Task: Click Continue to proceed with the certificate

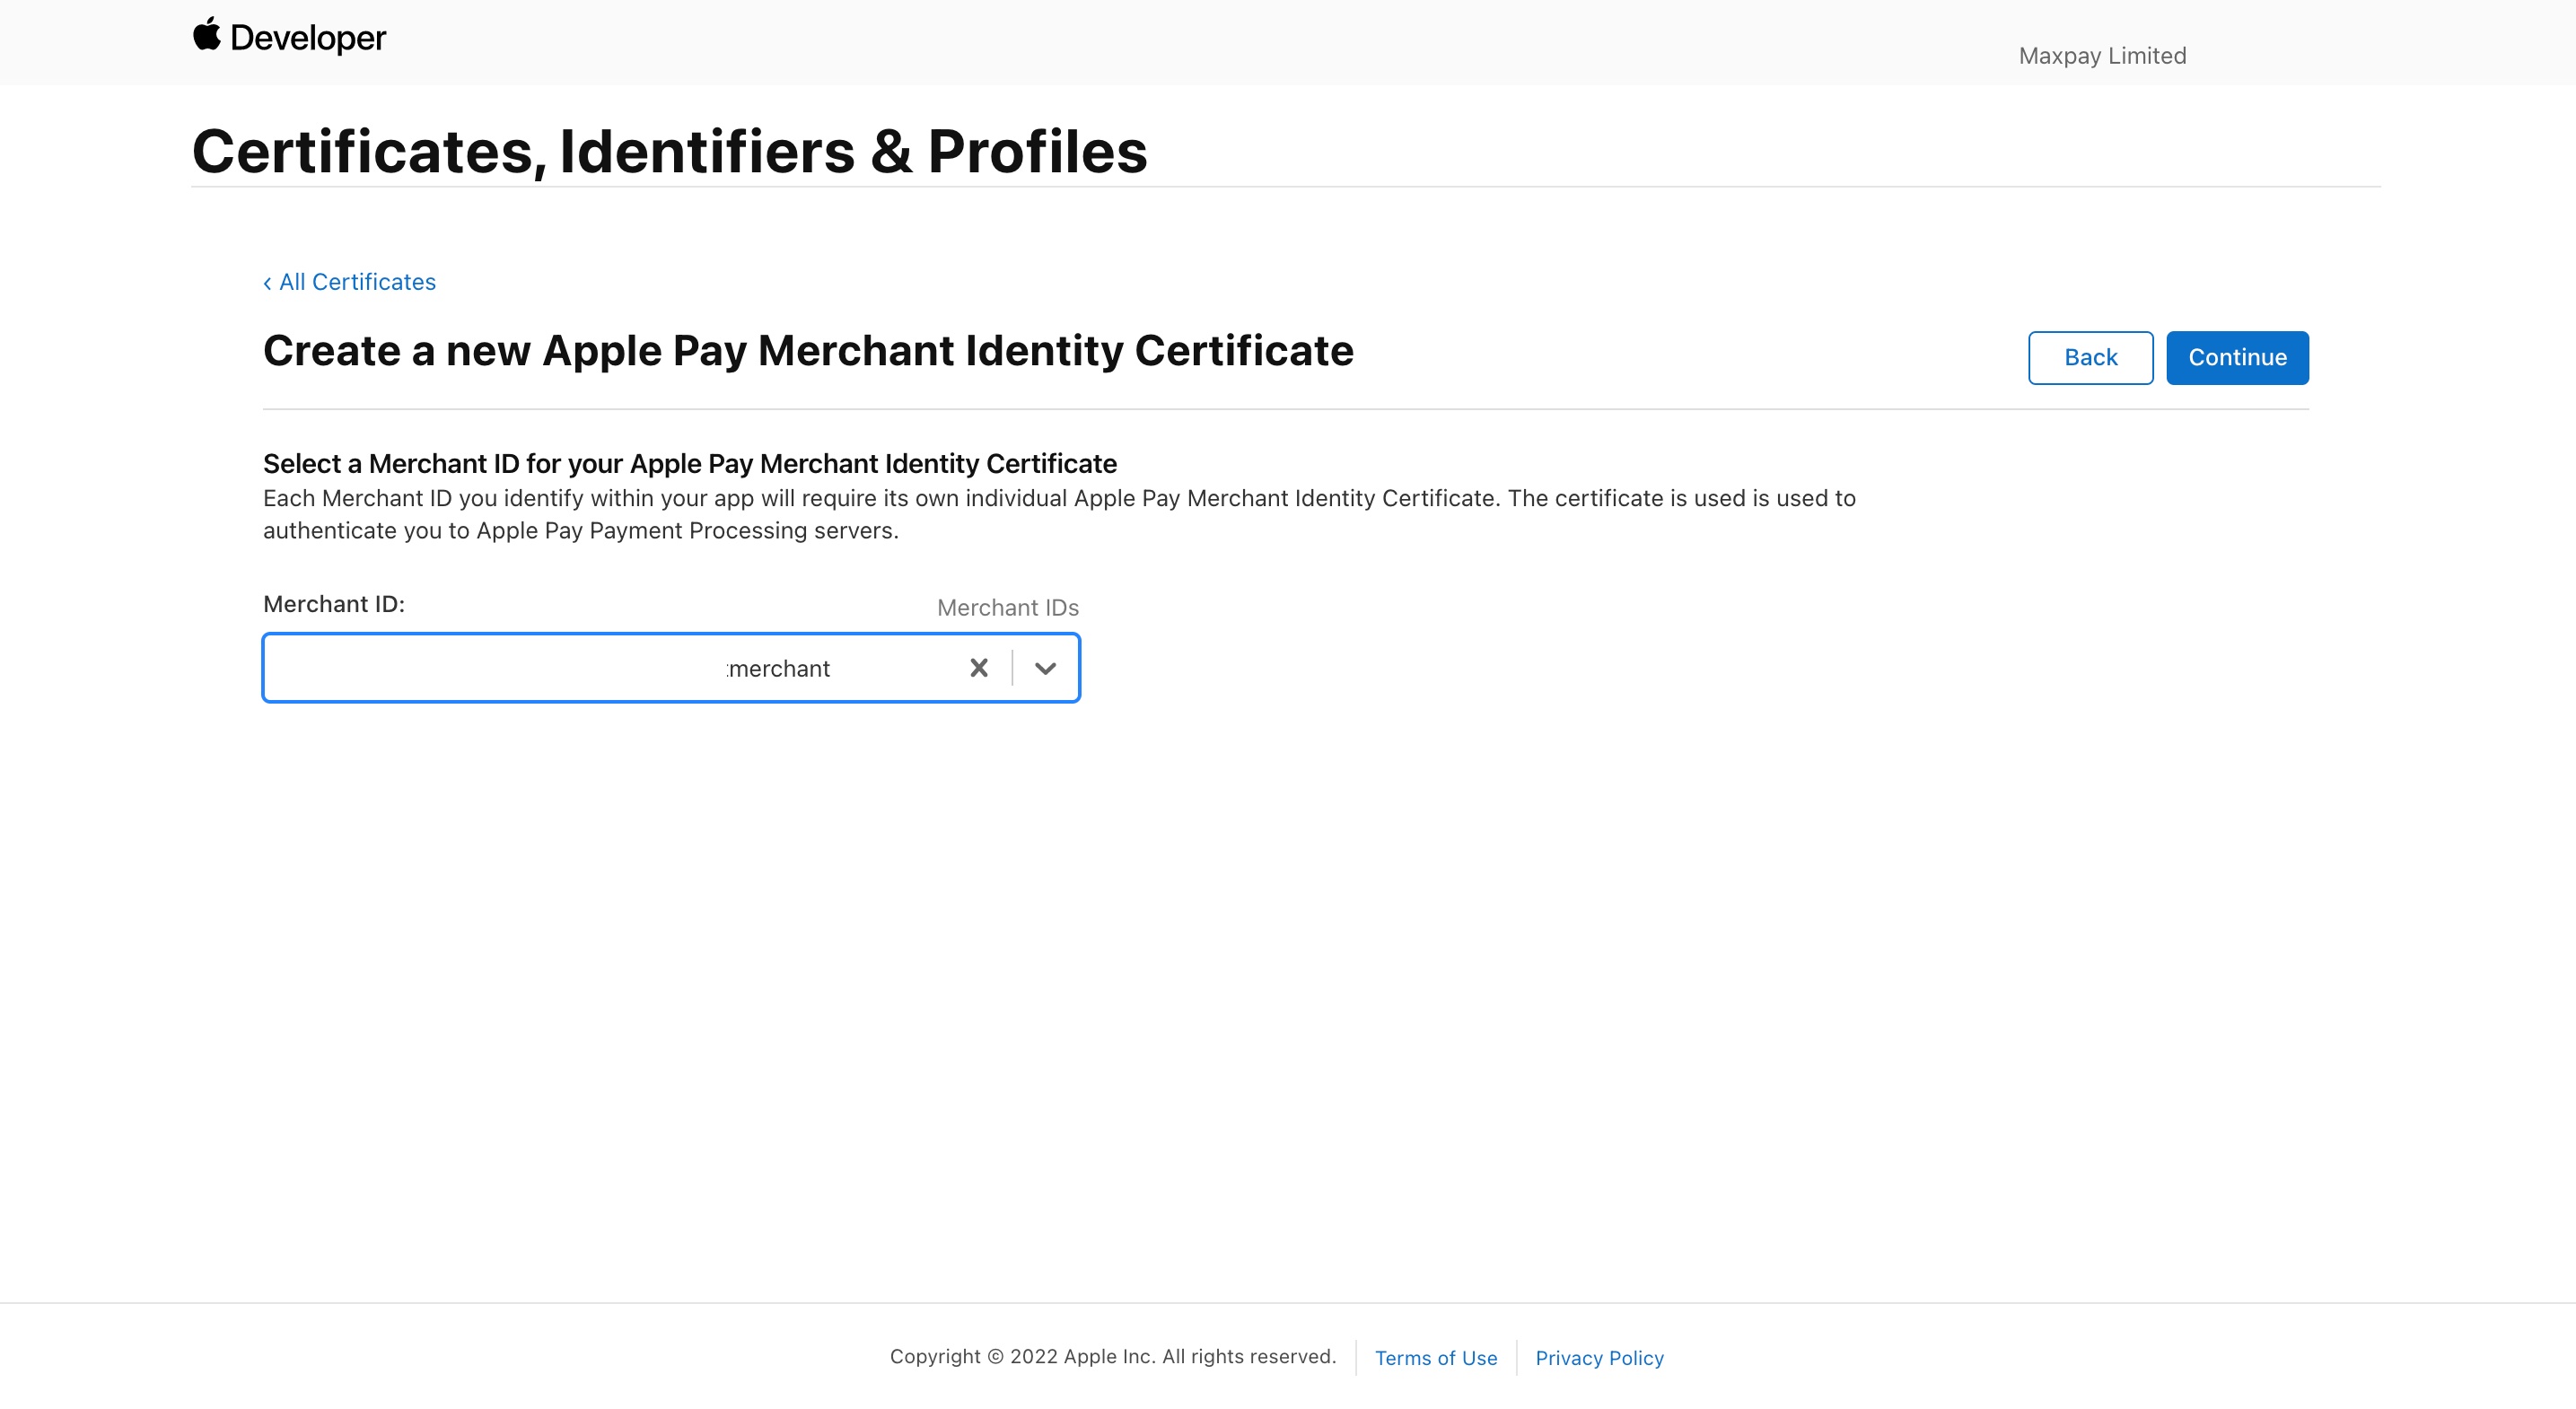Action: tap(2237, 357)
